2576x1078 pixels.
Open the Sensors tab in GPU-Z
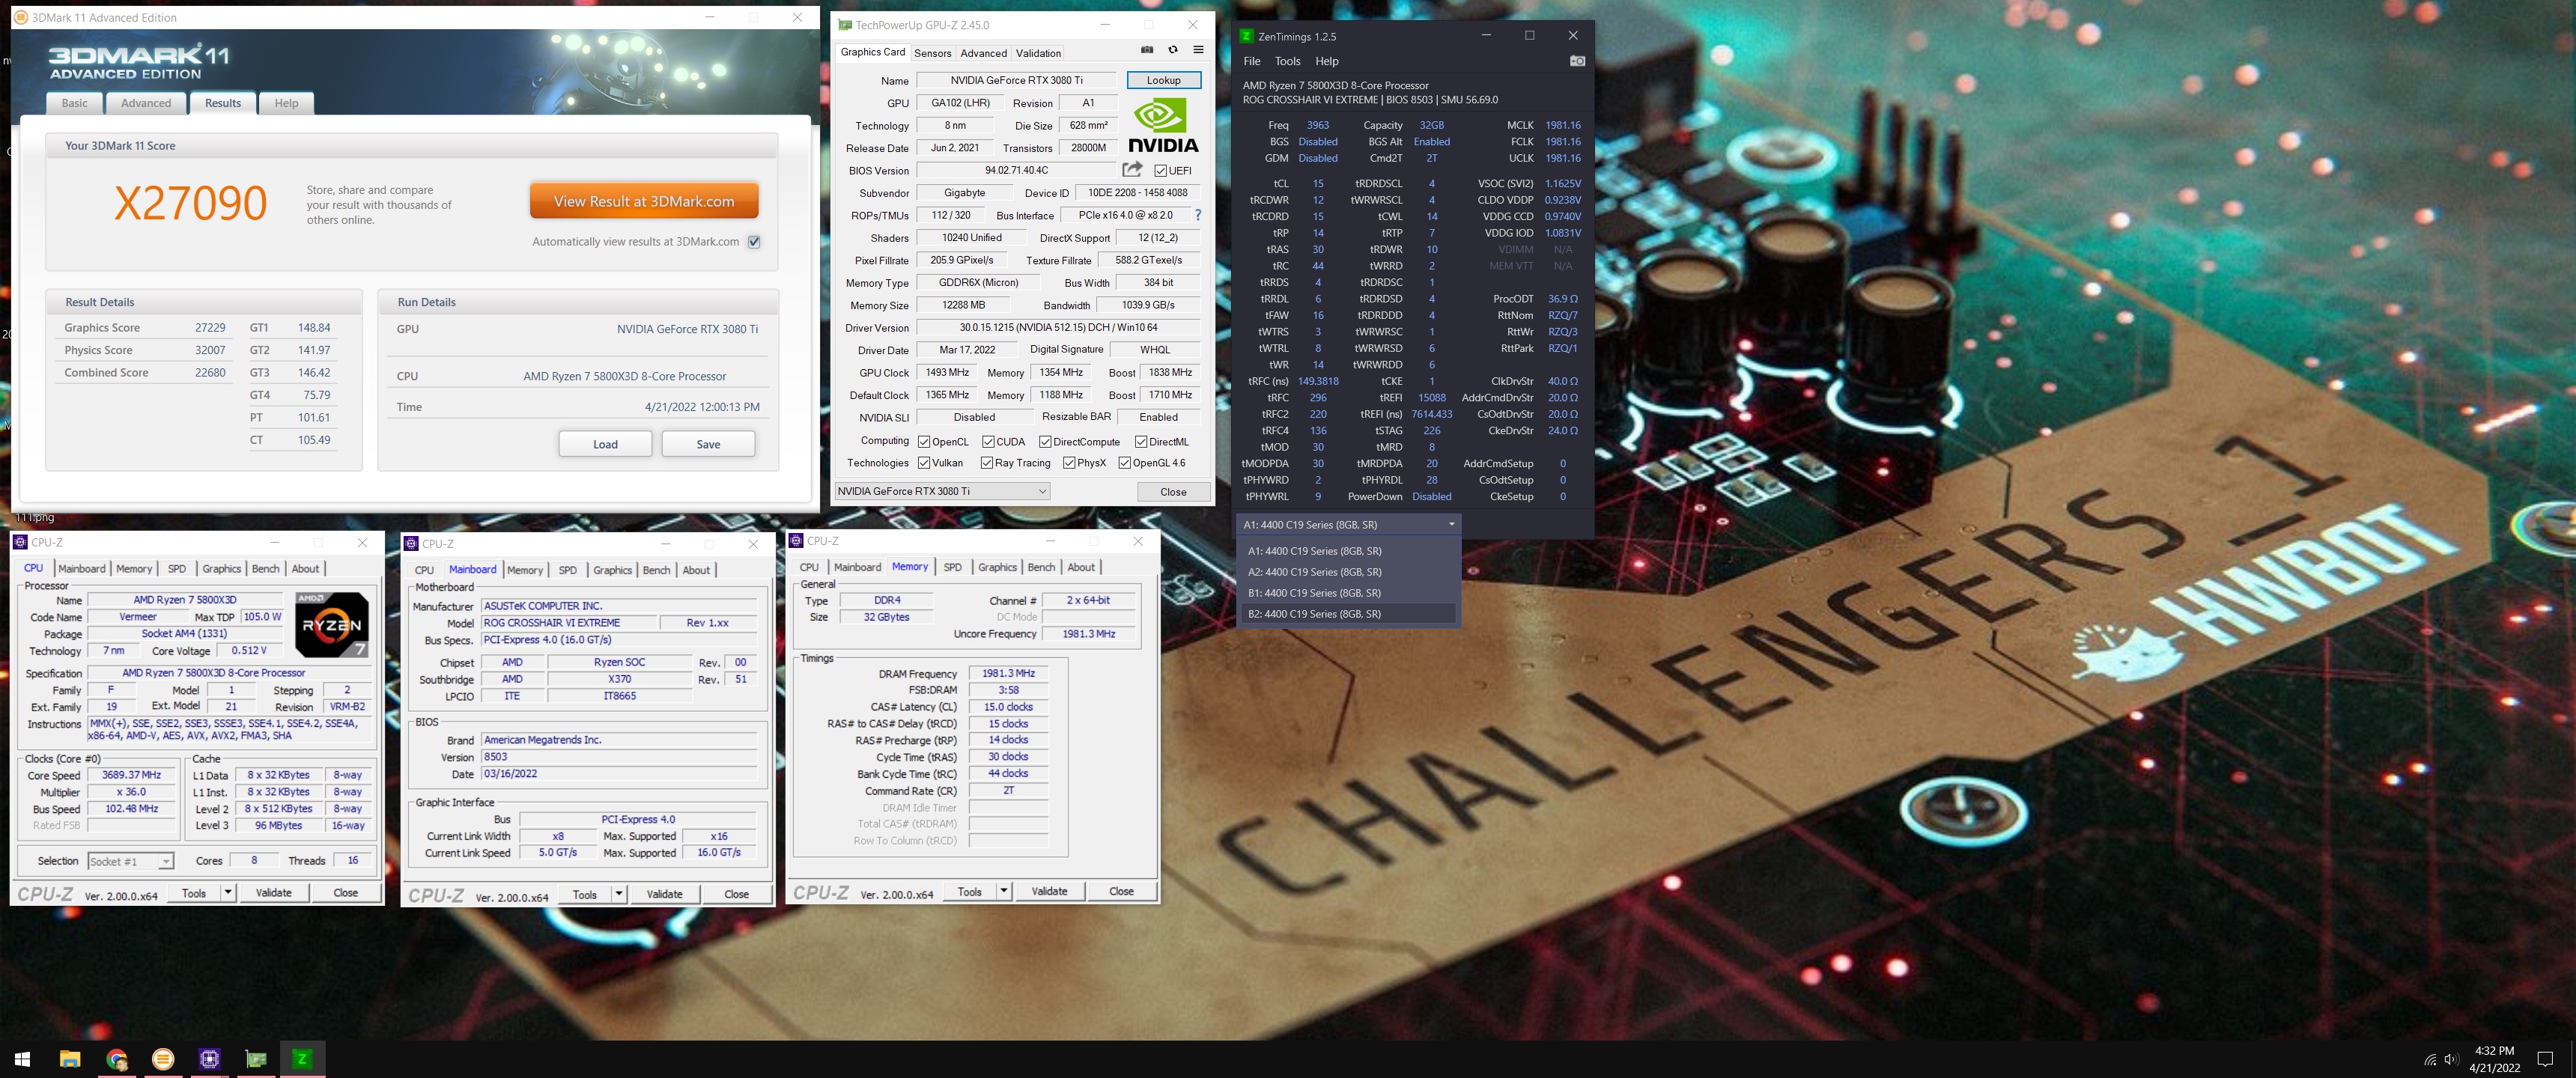click(932, 53)
